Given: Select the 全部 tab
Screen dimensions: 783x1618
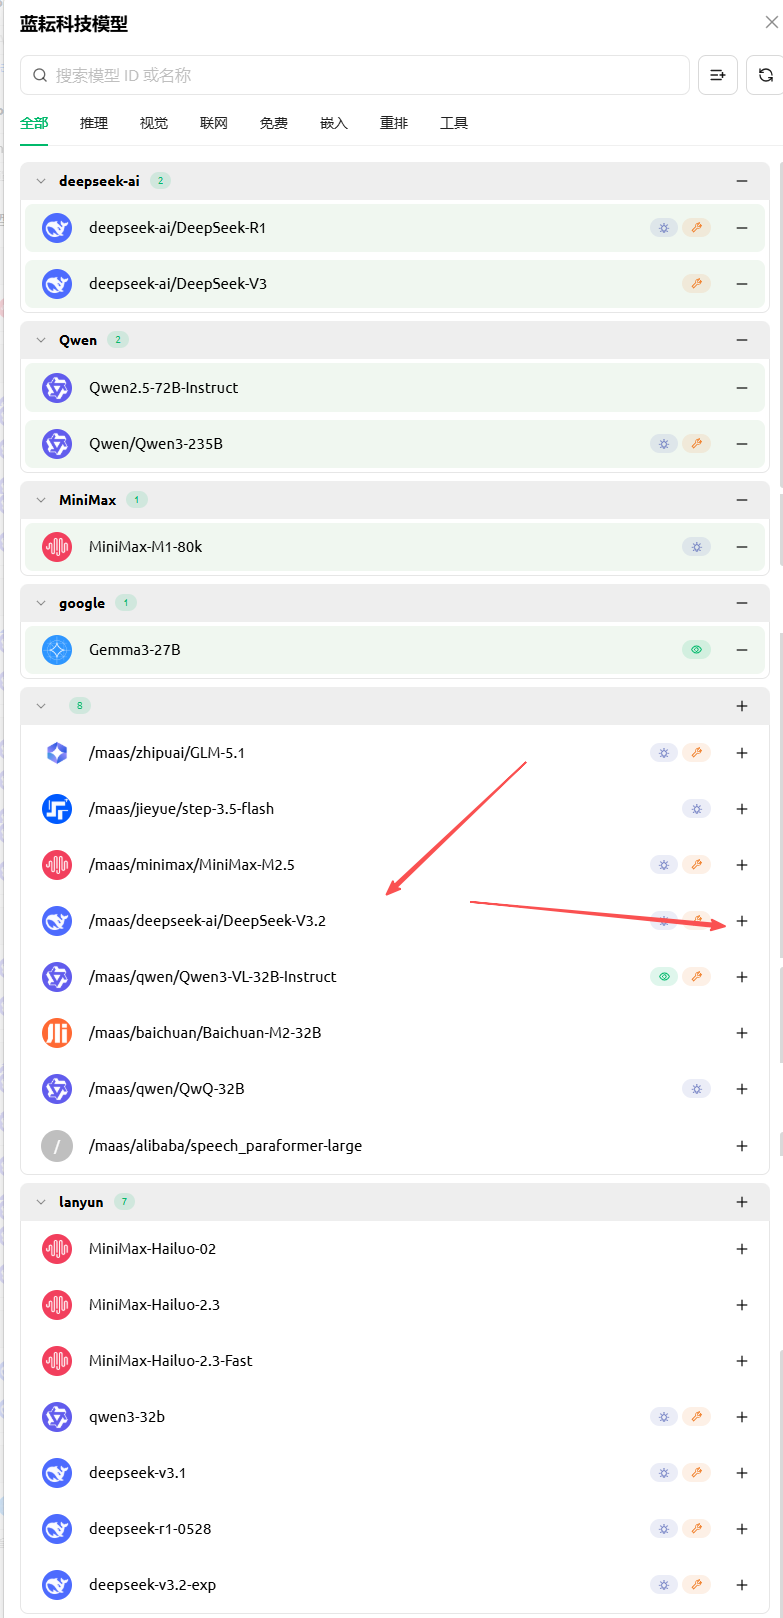Looking at the screenshot, I should 34,123.
